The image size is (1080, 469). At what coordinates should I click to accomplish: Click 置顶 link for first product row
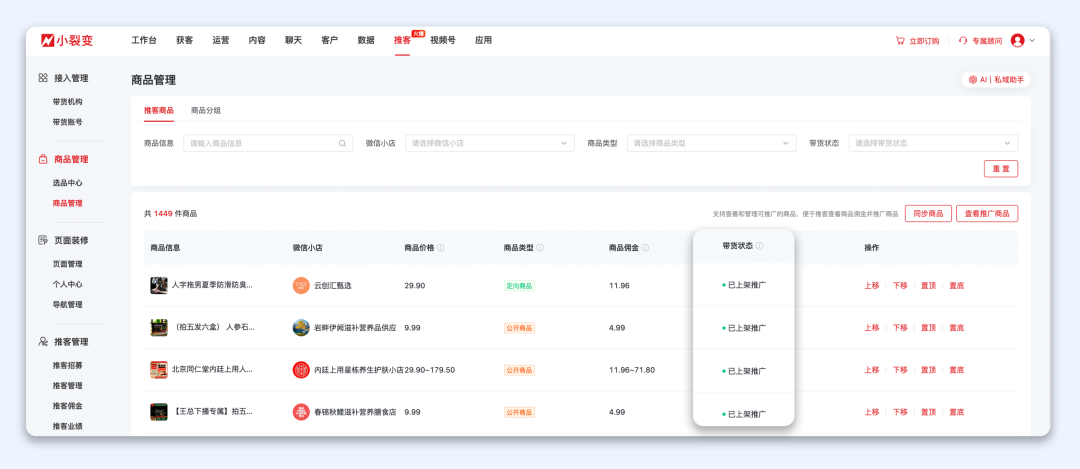coord(928,286)
